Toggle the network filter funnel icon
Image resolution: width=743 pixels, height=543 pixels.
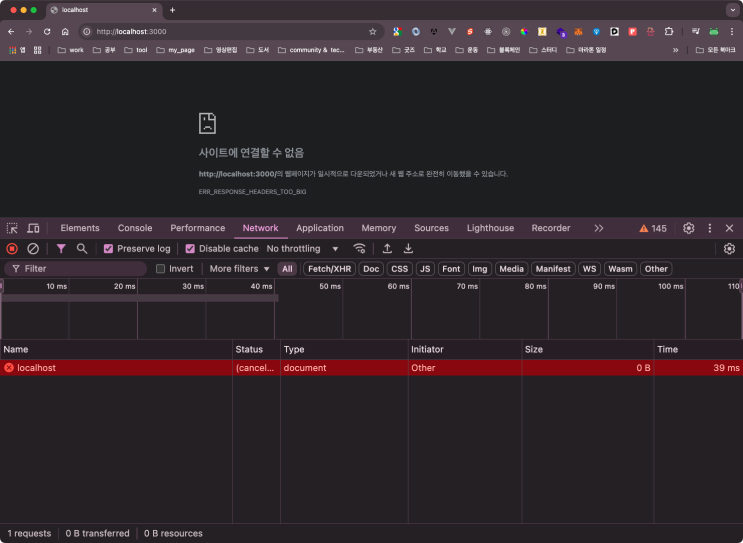[x=61, y=248]
